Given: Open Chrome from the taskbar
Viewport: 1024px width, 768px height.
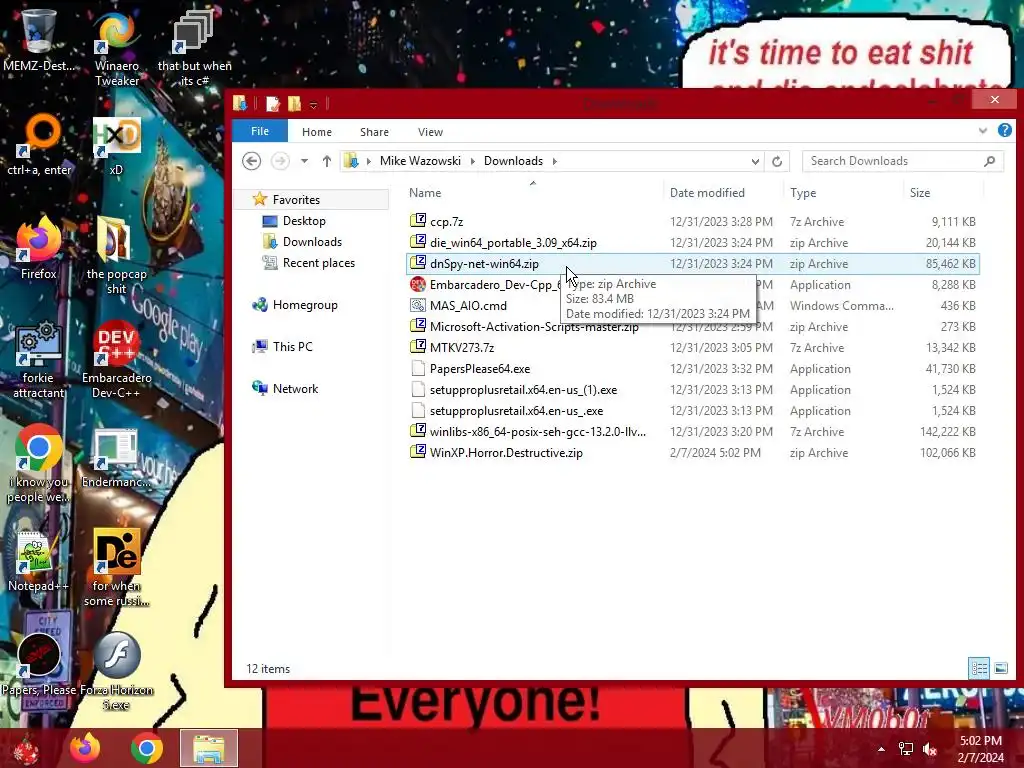Looking at the screenshot, I should tap(146, 748).
